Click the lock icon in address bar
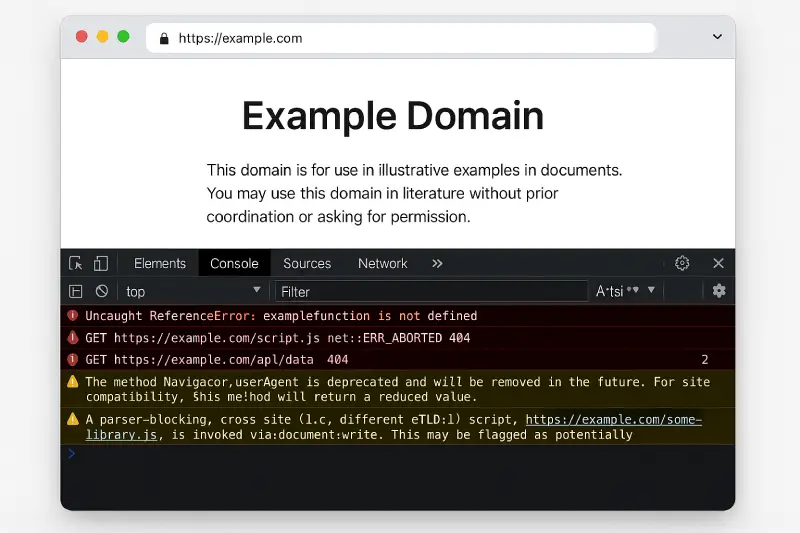The image size is (800, 533). click(x=164, y=39)
